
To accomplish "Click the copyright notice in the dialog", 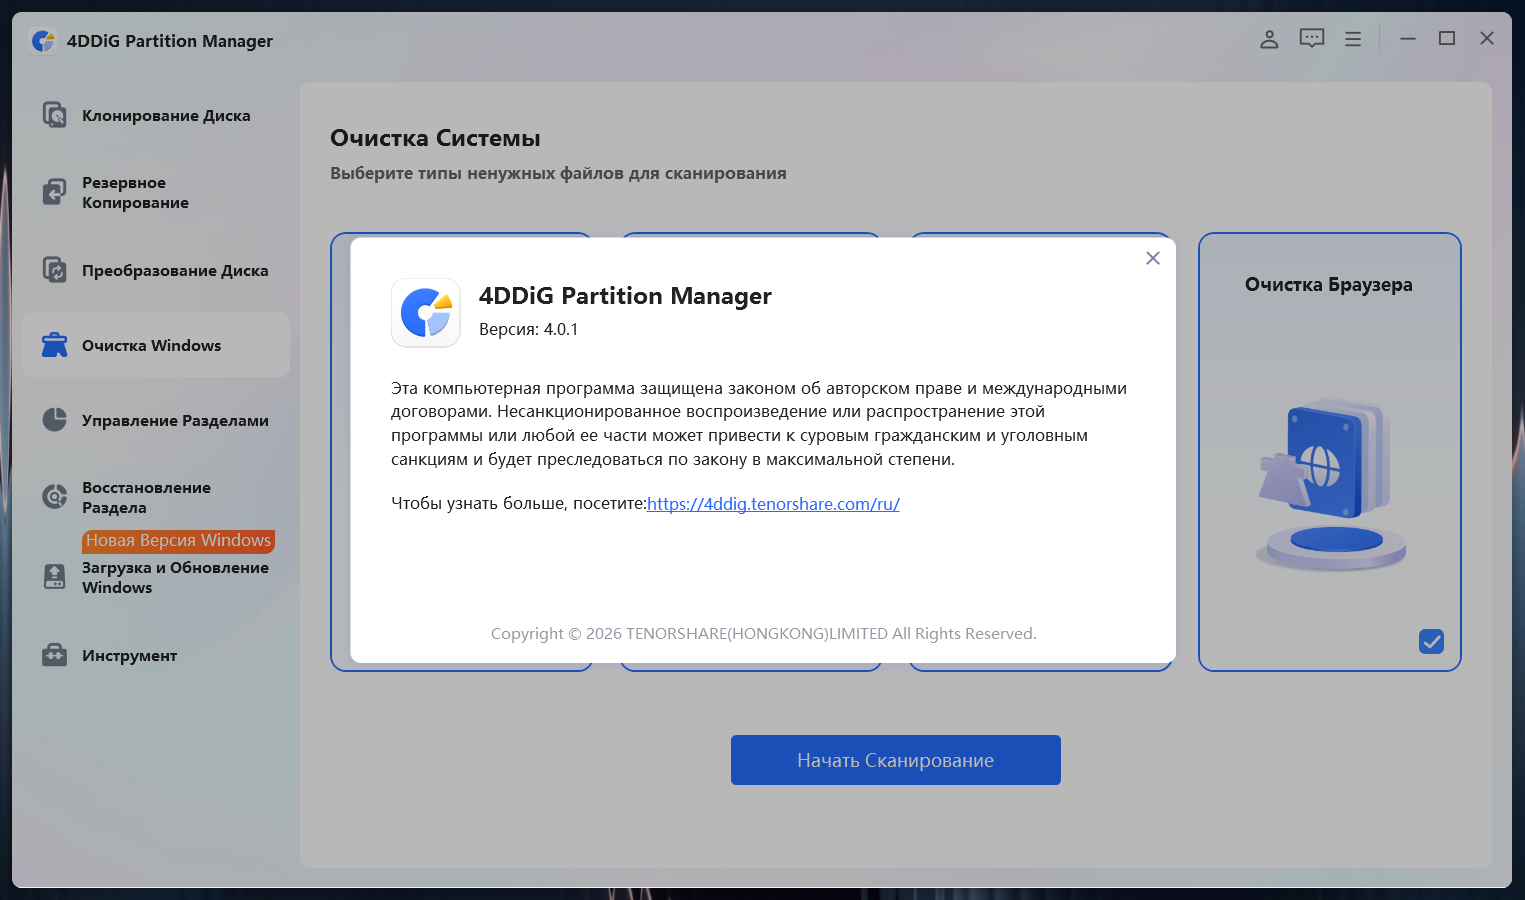I will tap(764, 634).
